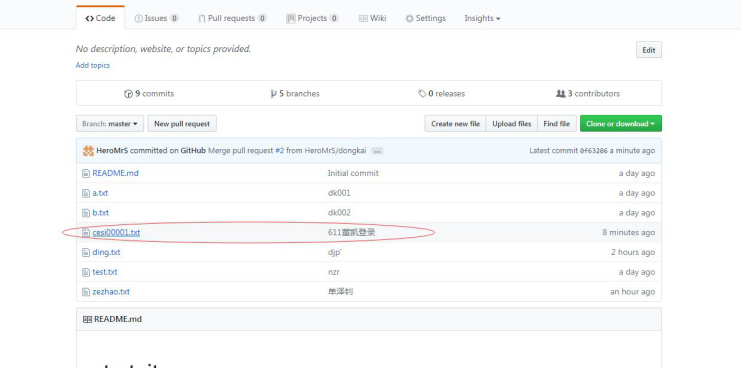Viewport: 741px width, 368px height.
Task: View the 9 commits history
Action: click(149, 94)
